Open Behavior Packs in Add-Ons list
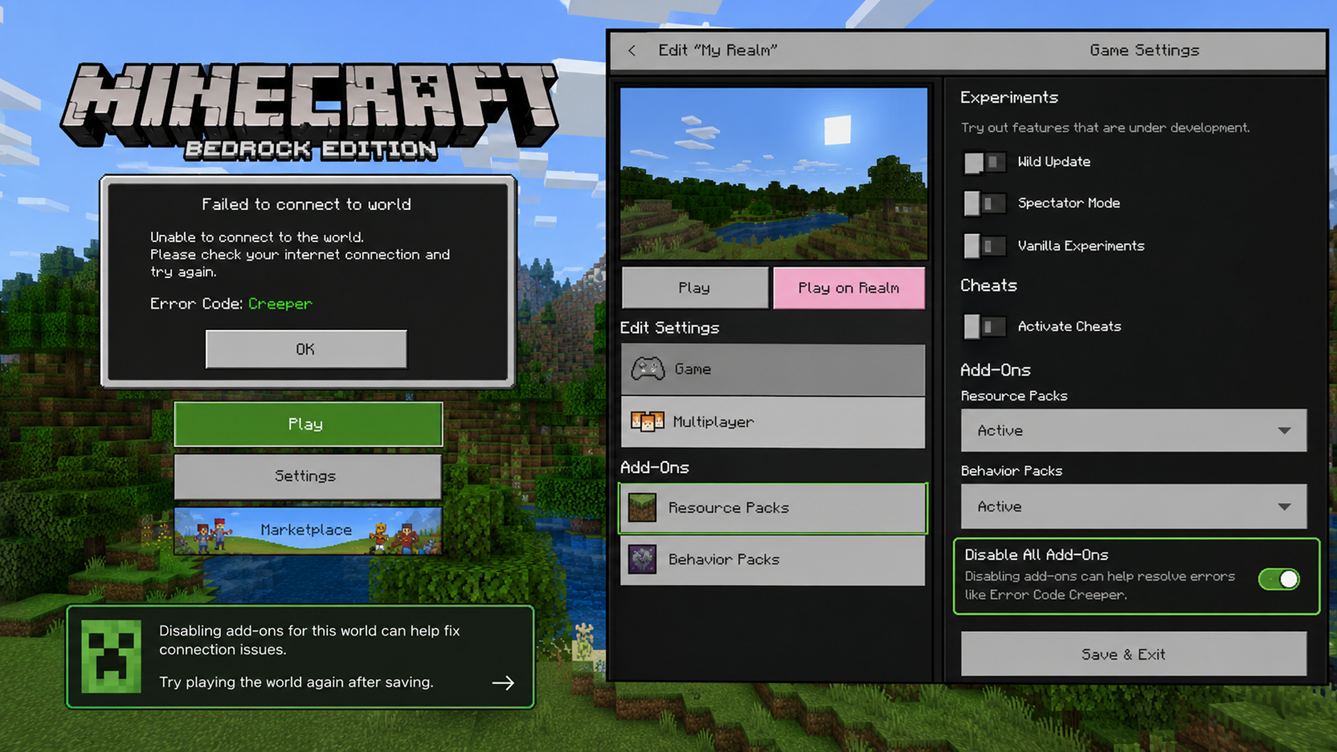This screenshot has height=752, width=1337. point(773,560)
